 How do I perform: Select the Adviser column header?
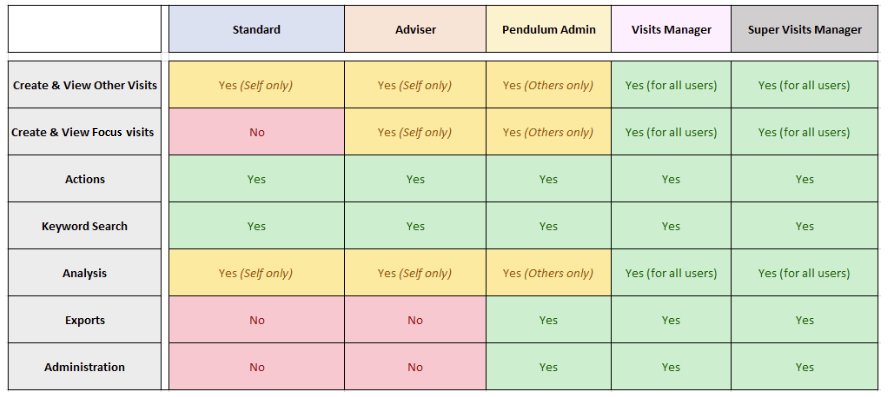[415, 29]
